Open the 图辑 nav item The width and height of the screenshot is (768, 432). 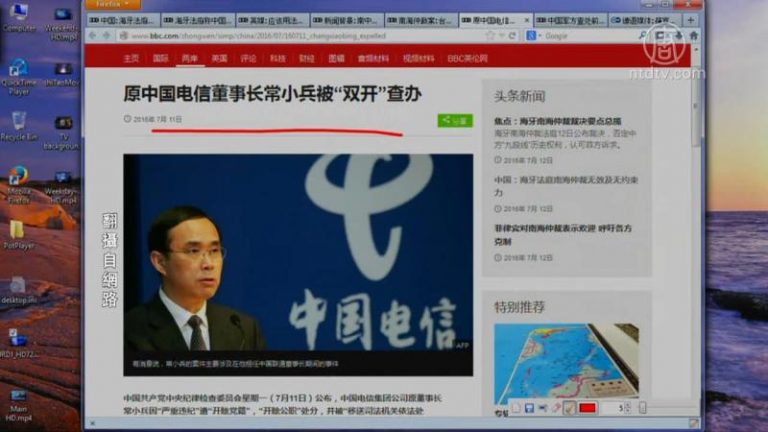coord(336,58)
